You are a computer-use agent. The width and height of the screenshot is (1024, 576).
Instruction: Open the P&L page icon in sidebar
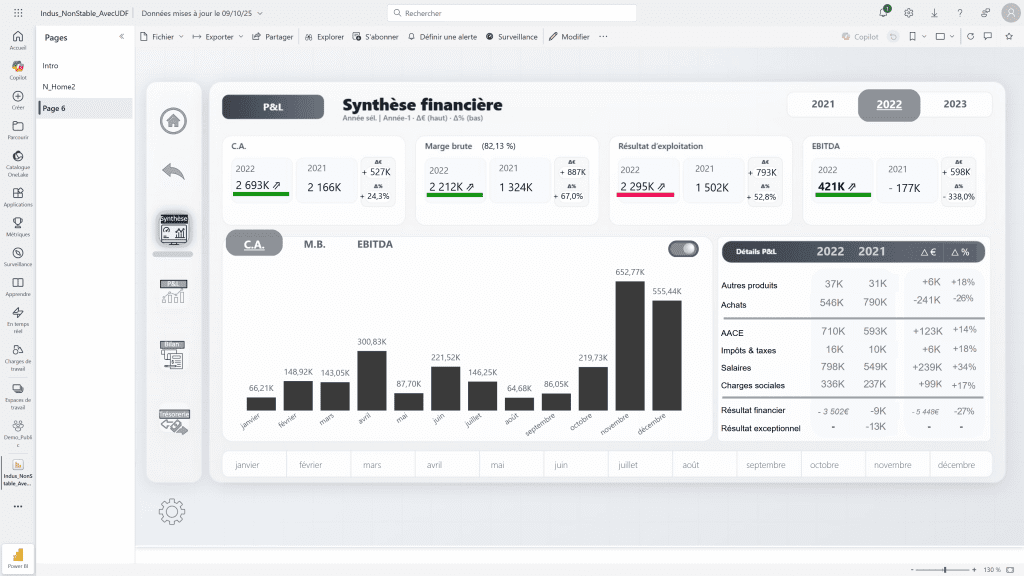point(173,292)
